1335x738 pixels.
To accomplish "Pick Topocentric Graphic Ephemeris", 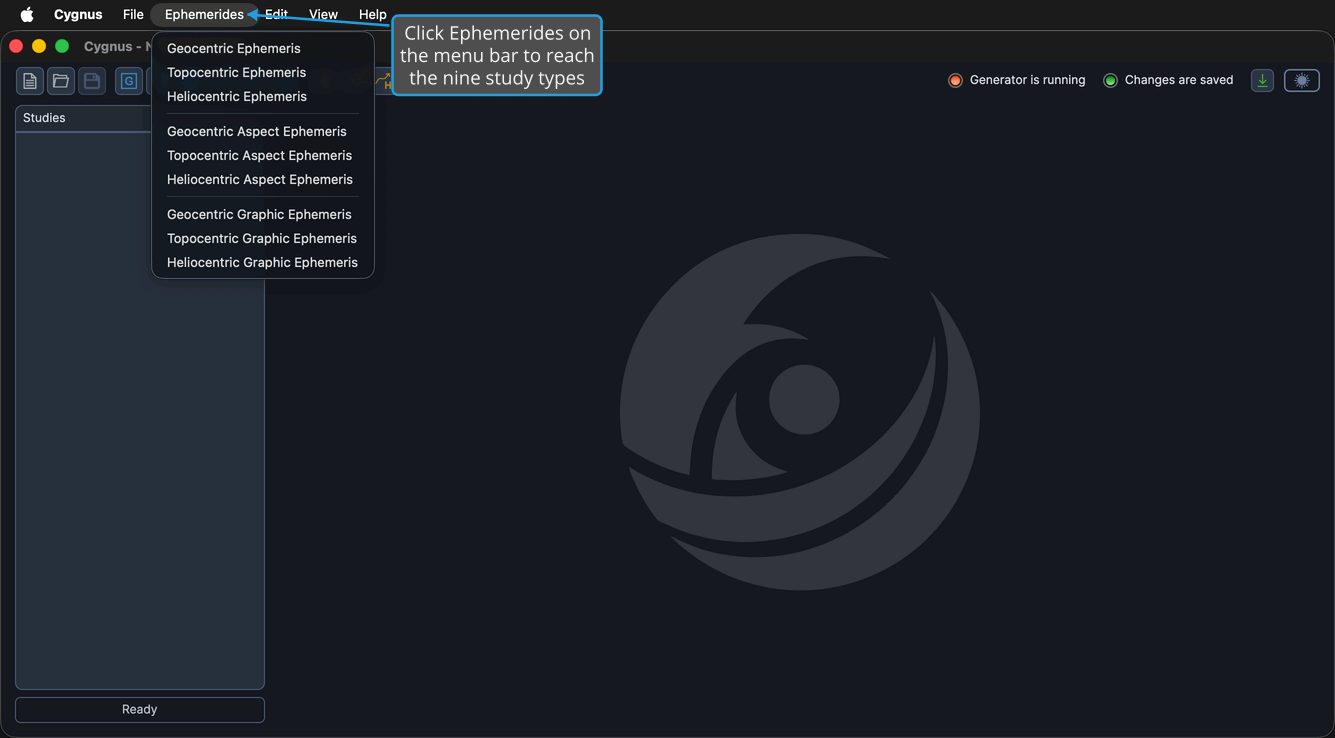I will 263,238.
